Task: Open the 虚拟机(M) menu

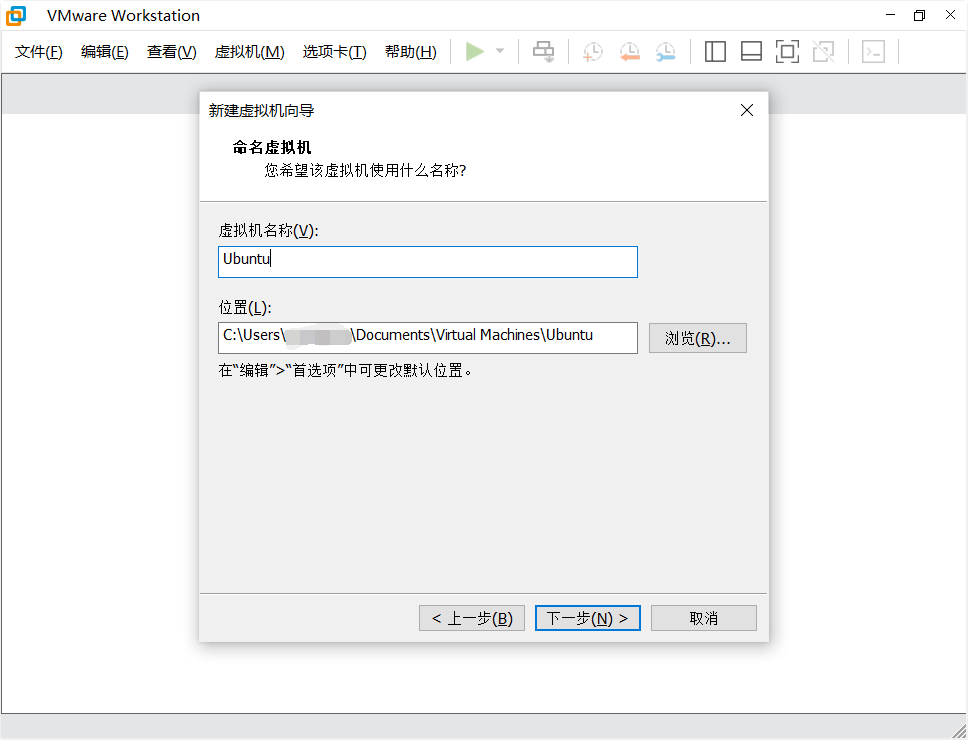Action: pos(249,52)
